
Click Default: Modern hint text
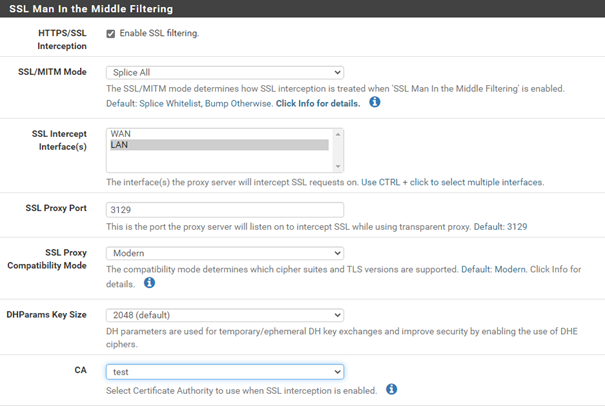point(494,269)
